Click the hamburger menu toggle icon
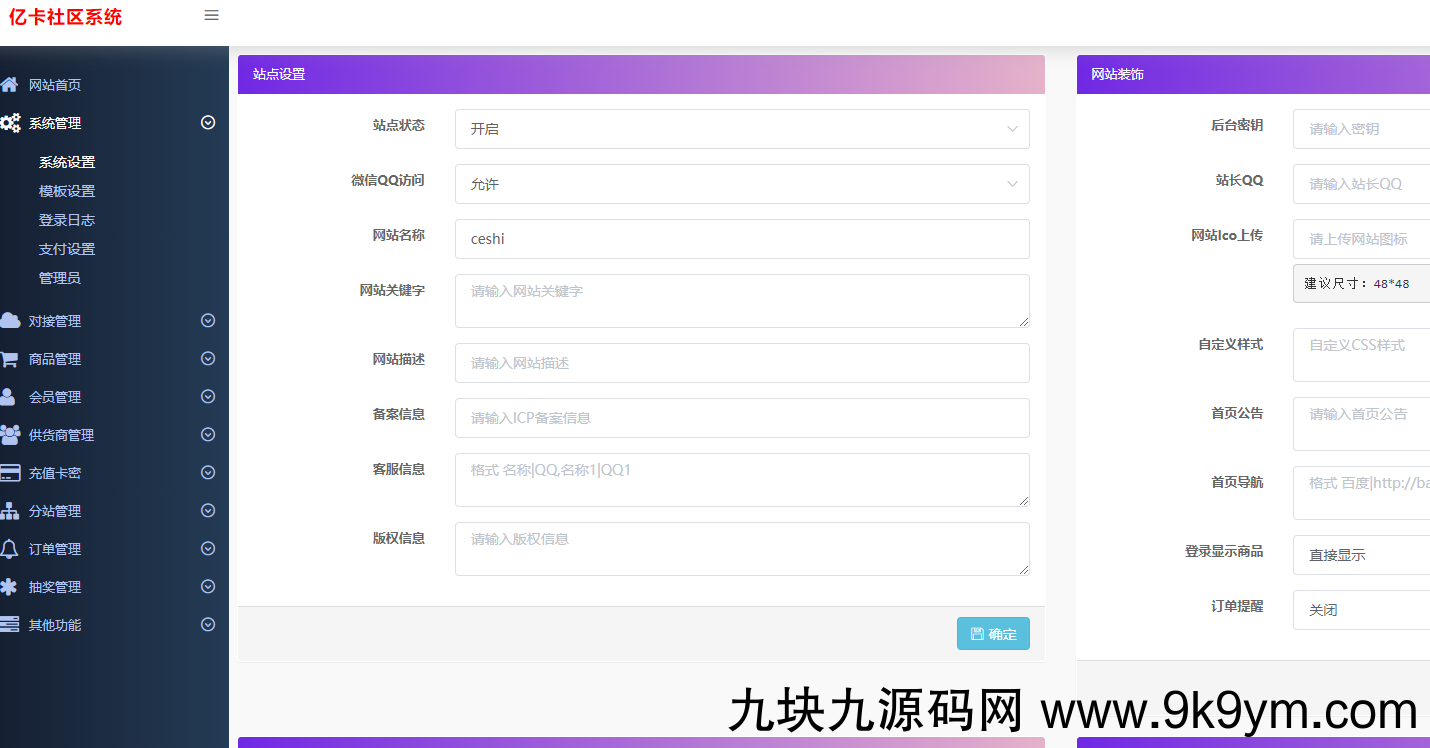Screen dimensions: 1430x748 pyautogui.click(x=211, y=16)
